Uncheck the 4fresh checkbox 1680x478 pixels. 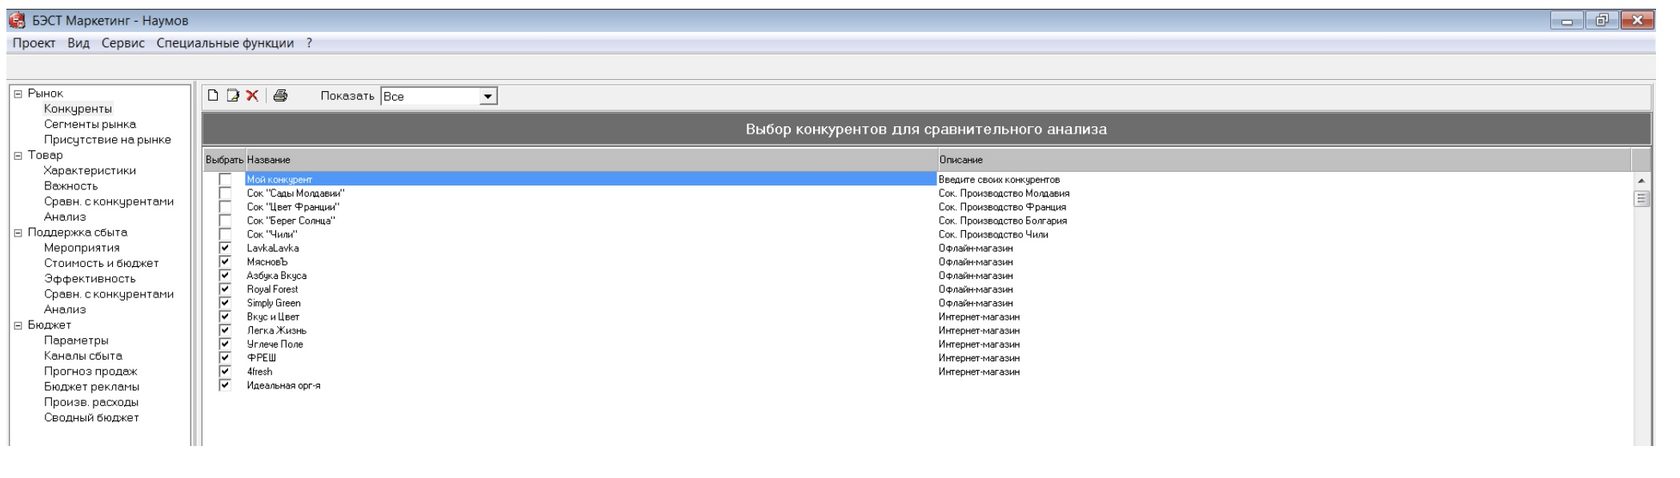225,371
